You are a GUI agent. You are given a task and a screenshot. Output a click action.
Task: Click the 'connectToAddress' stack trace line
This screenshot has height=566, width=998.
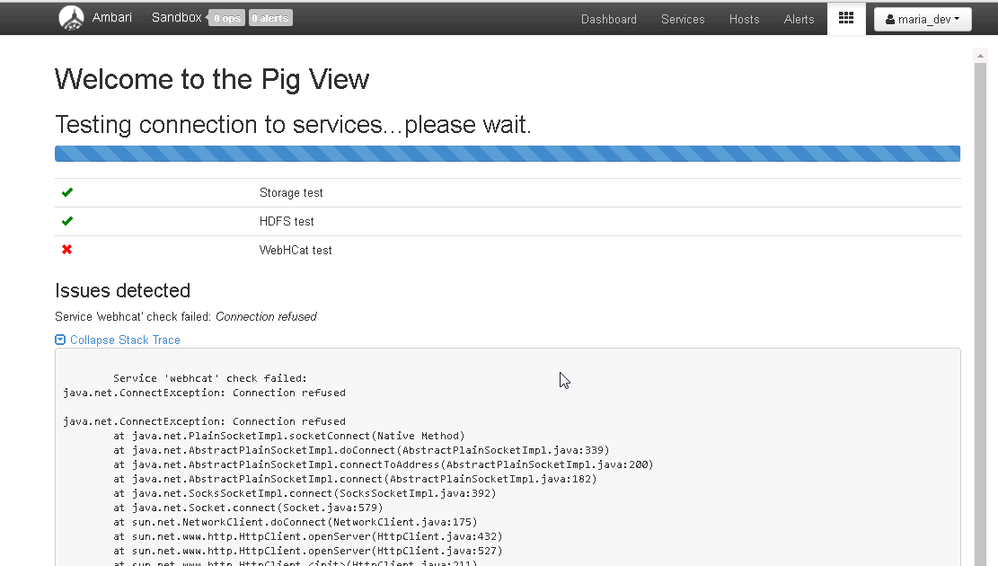coord(383,465)
